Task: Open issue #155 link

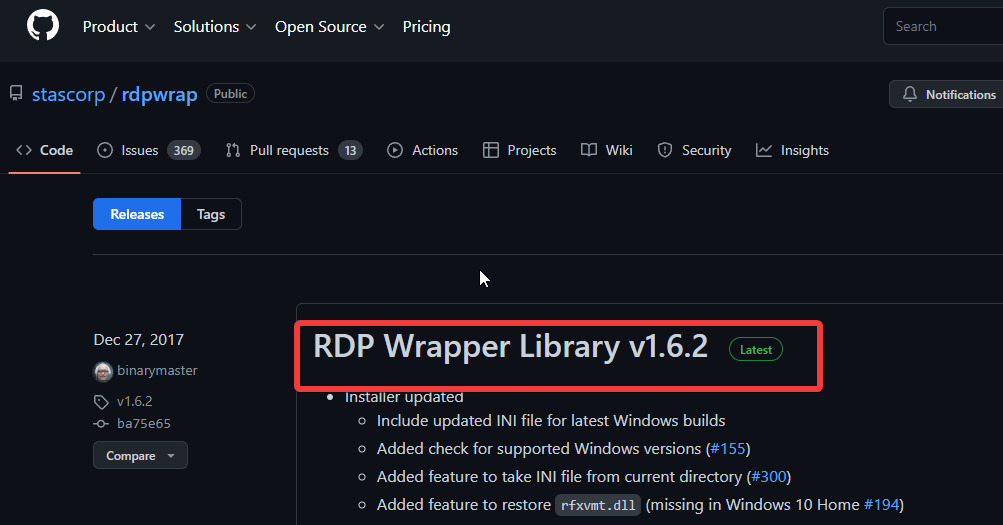Action: [728, 449]
